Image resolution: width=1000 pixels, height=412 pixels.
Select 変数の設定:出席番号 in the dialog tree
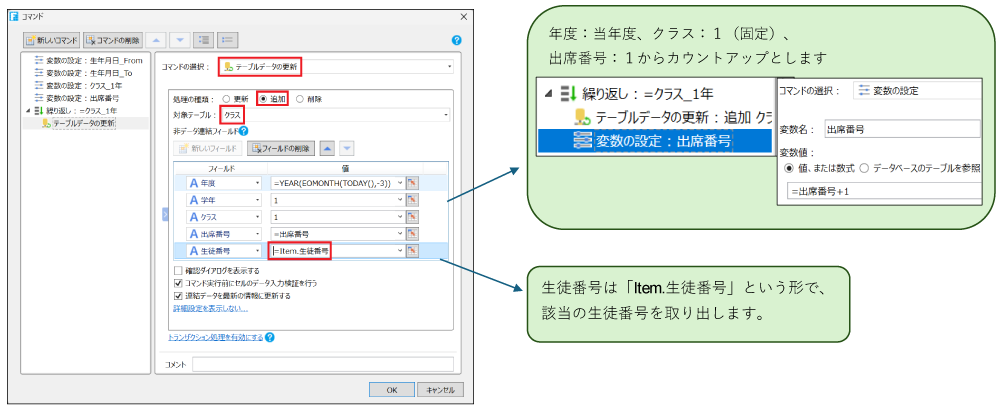[x=77, y=98]
